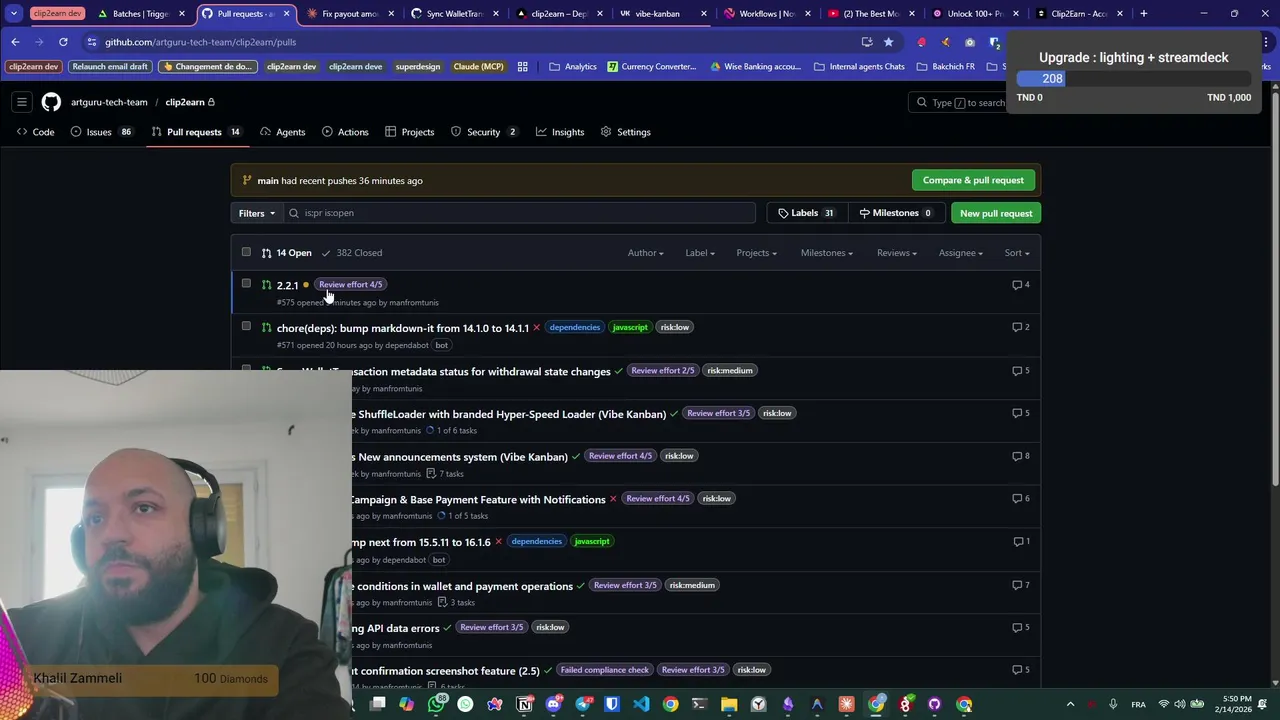This screenshot has width=1280, height=720.
Task: Expand the Filters dropdown
Action: 257,213
